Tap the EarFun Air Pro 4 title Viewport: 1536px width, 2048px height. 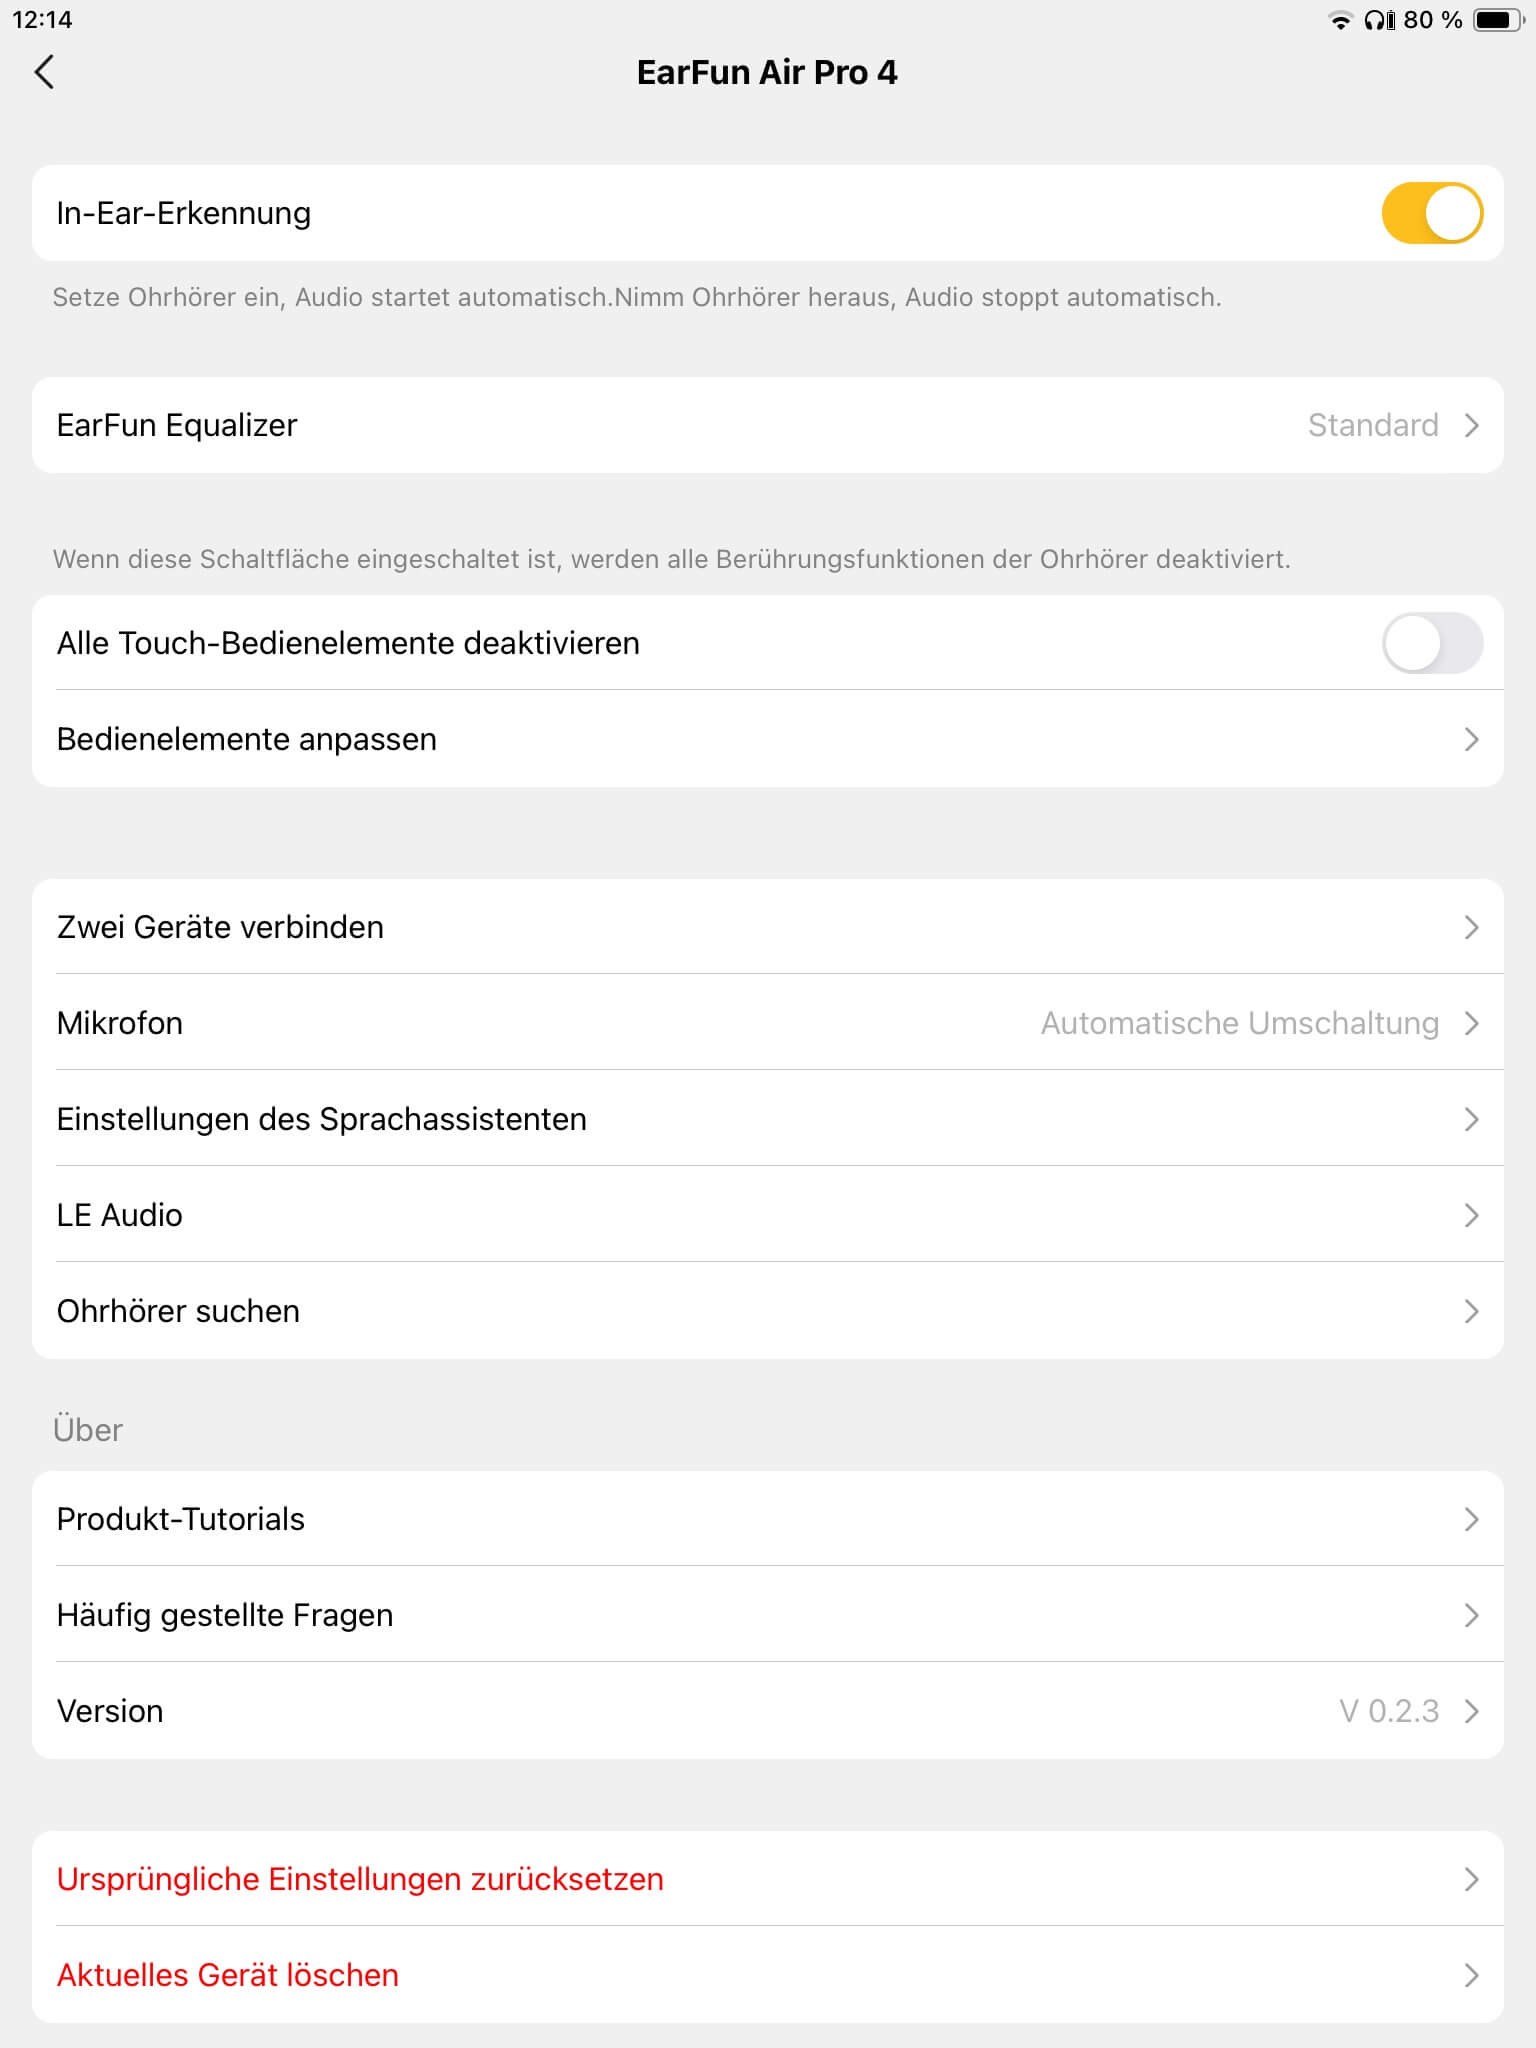[767, 72]
